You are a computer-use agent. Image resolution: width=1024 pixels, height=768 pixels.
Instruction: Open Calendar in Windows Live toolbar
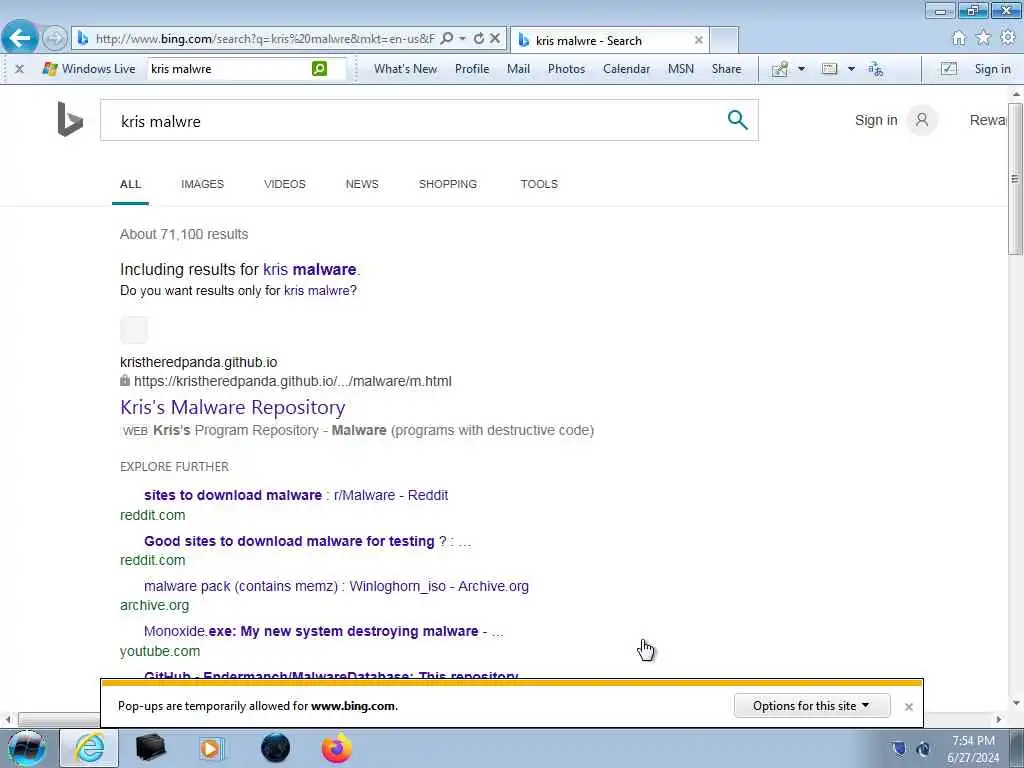[x=626, y=69]
